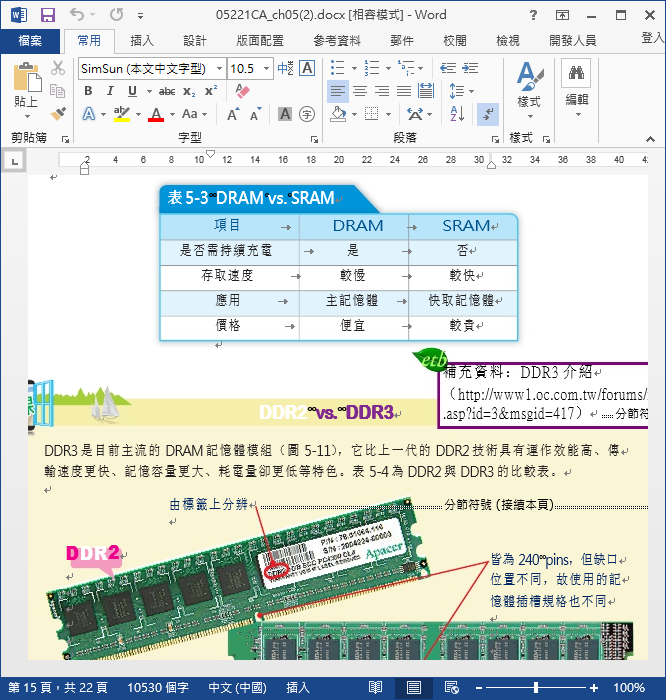The height and width of the screenshot is (700, 666).
Task: Click the red font color button
Action: pos(156,114)
